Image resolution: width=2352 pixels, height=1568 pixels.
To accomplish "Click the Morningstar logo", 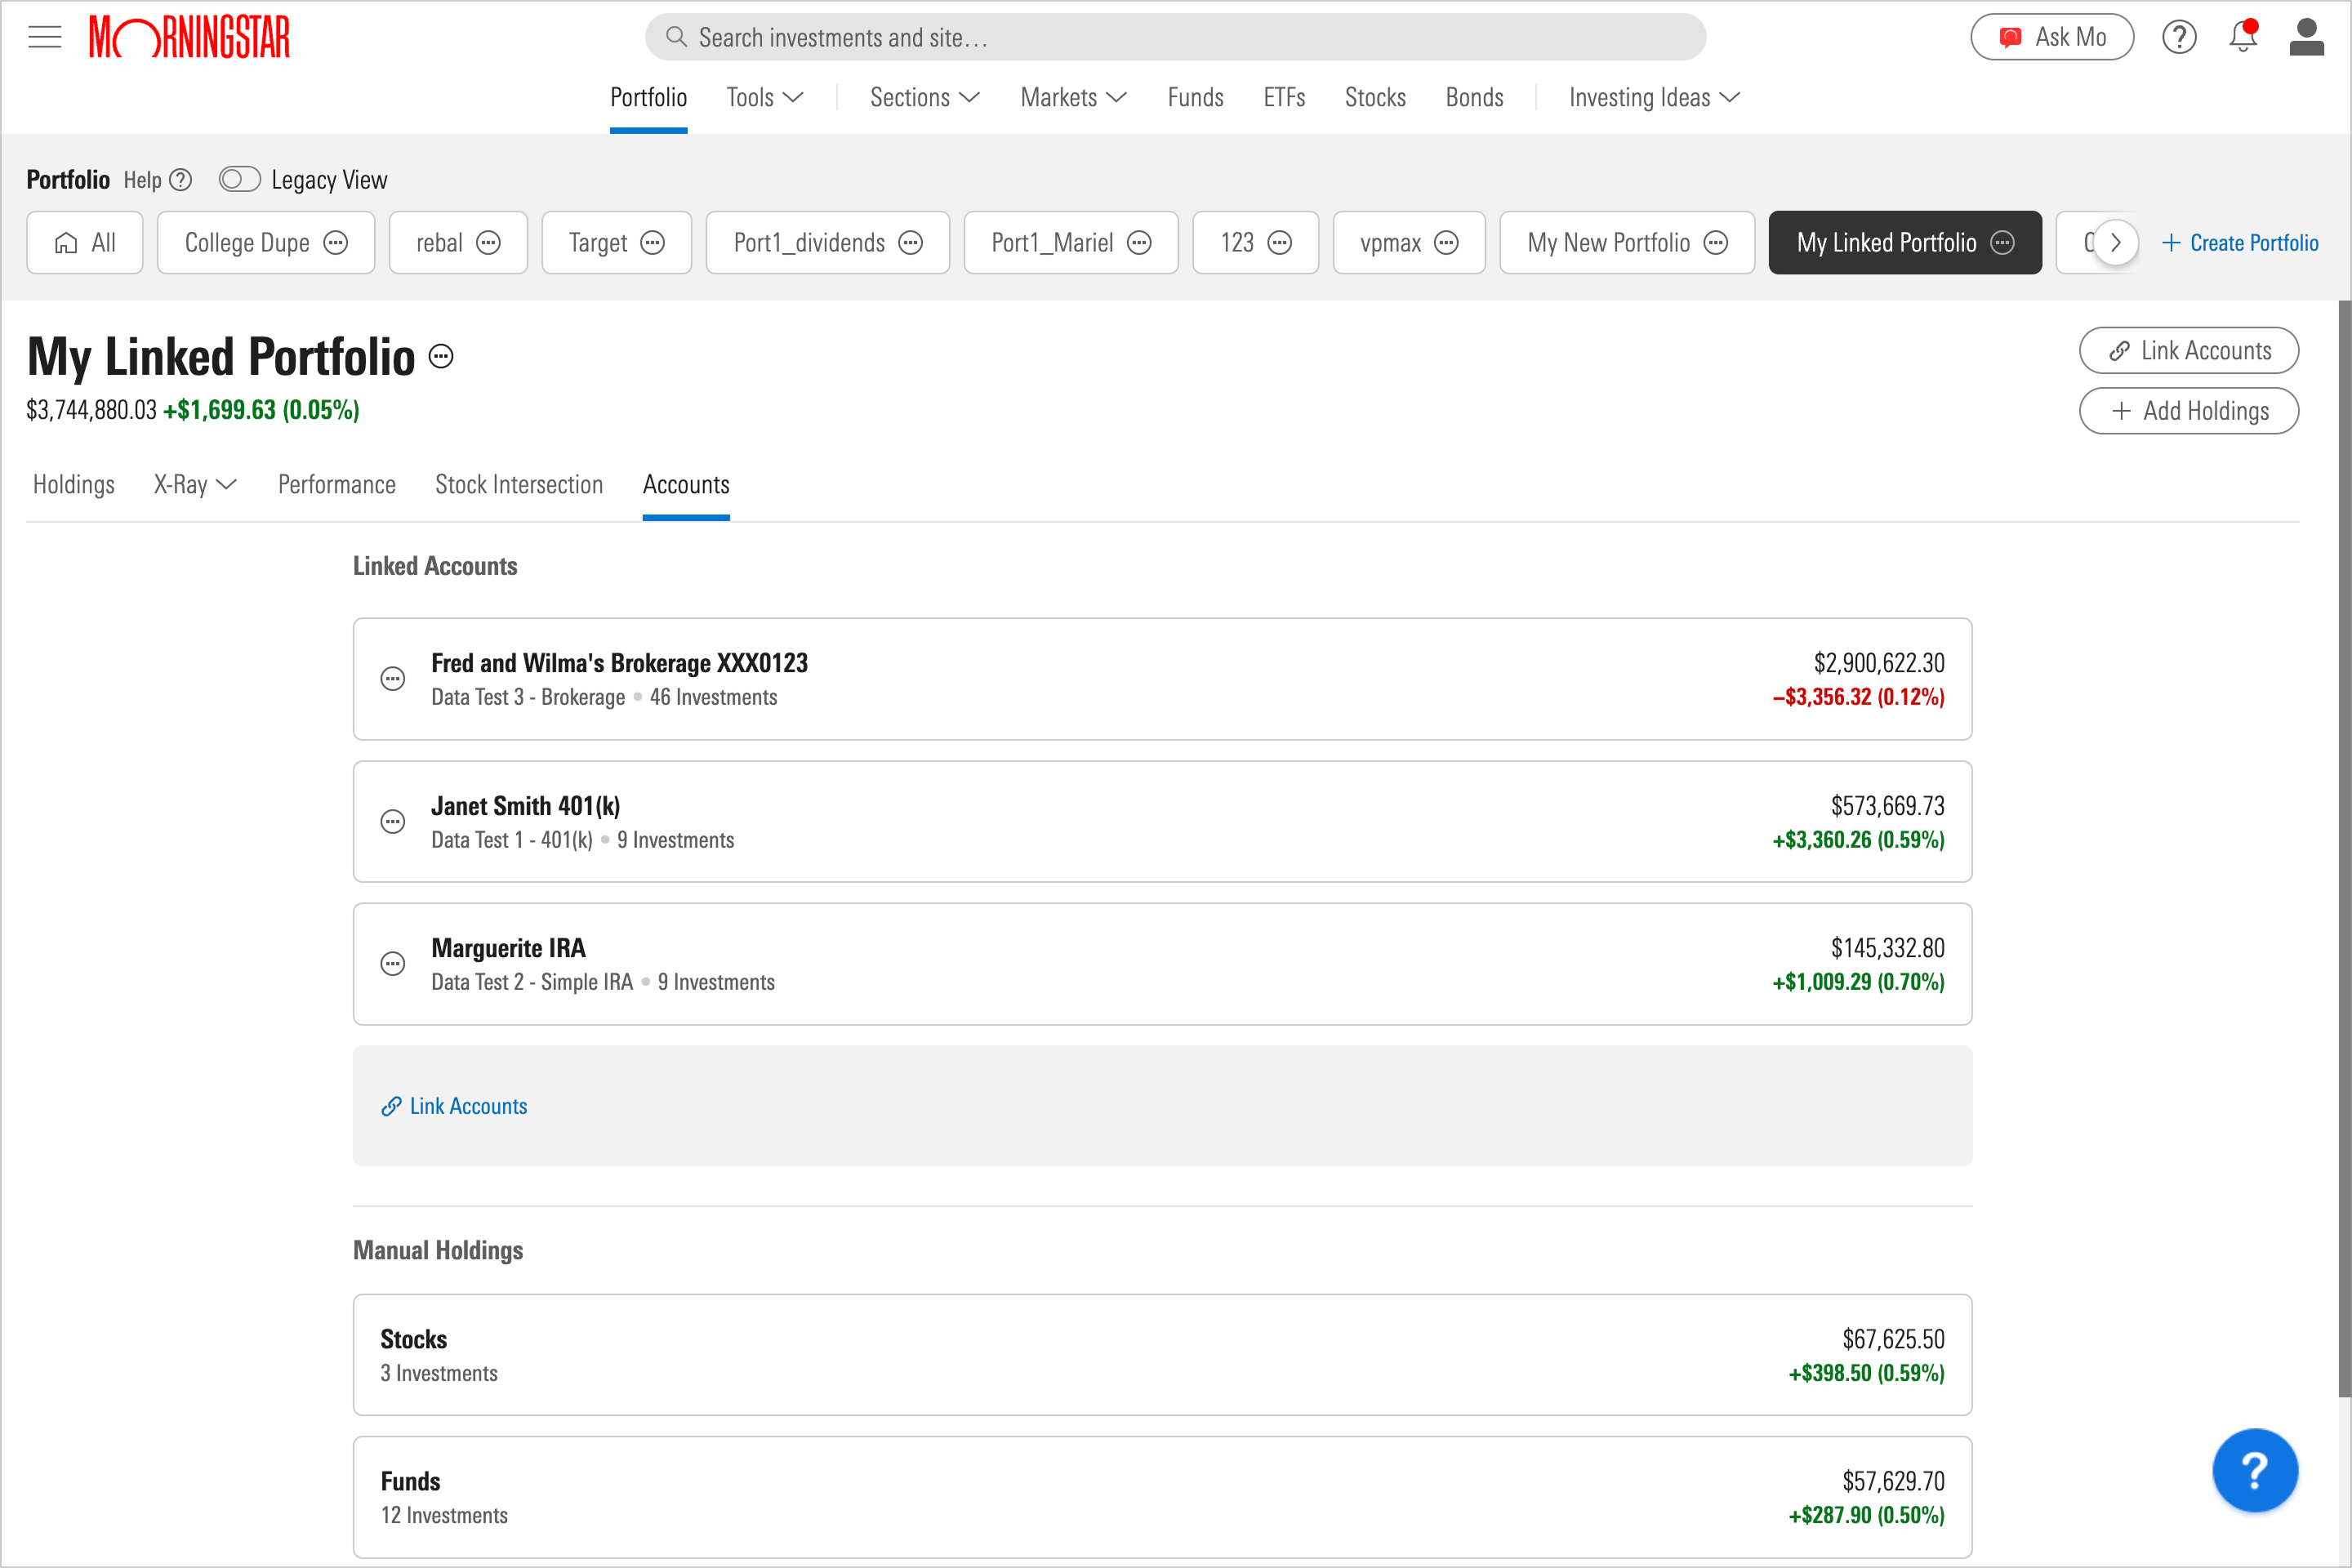I will (189, 36).
